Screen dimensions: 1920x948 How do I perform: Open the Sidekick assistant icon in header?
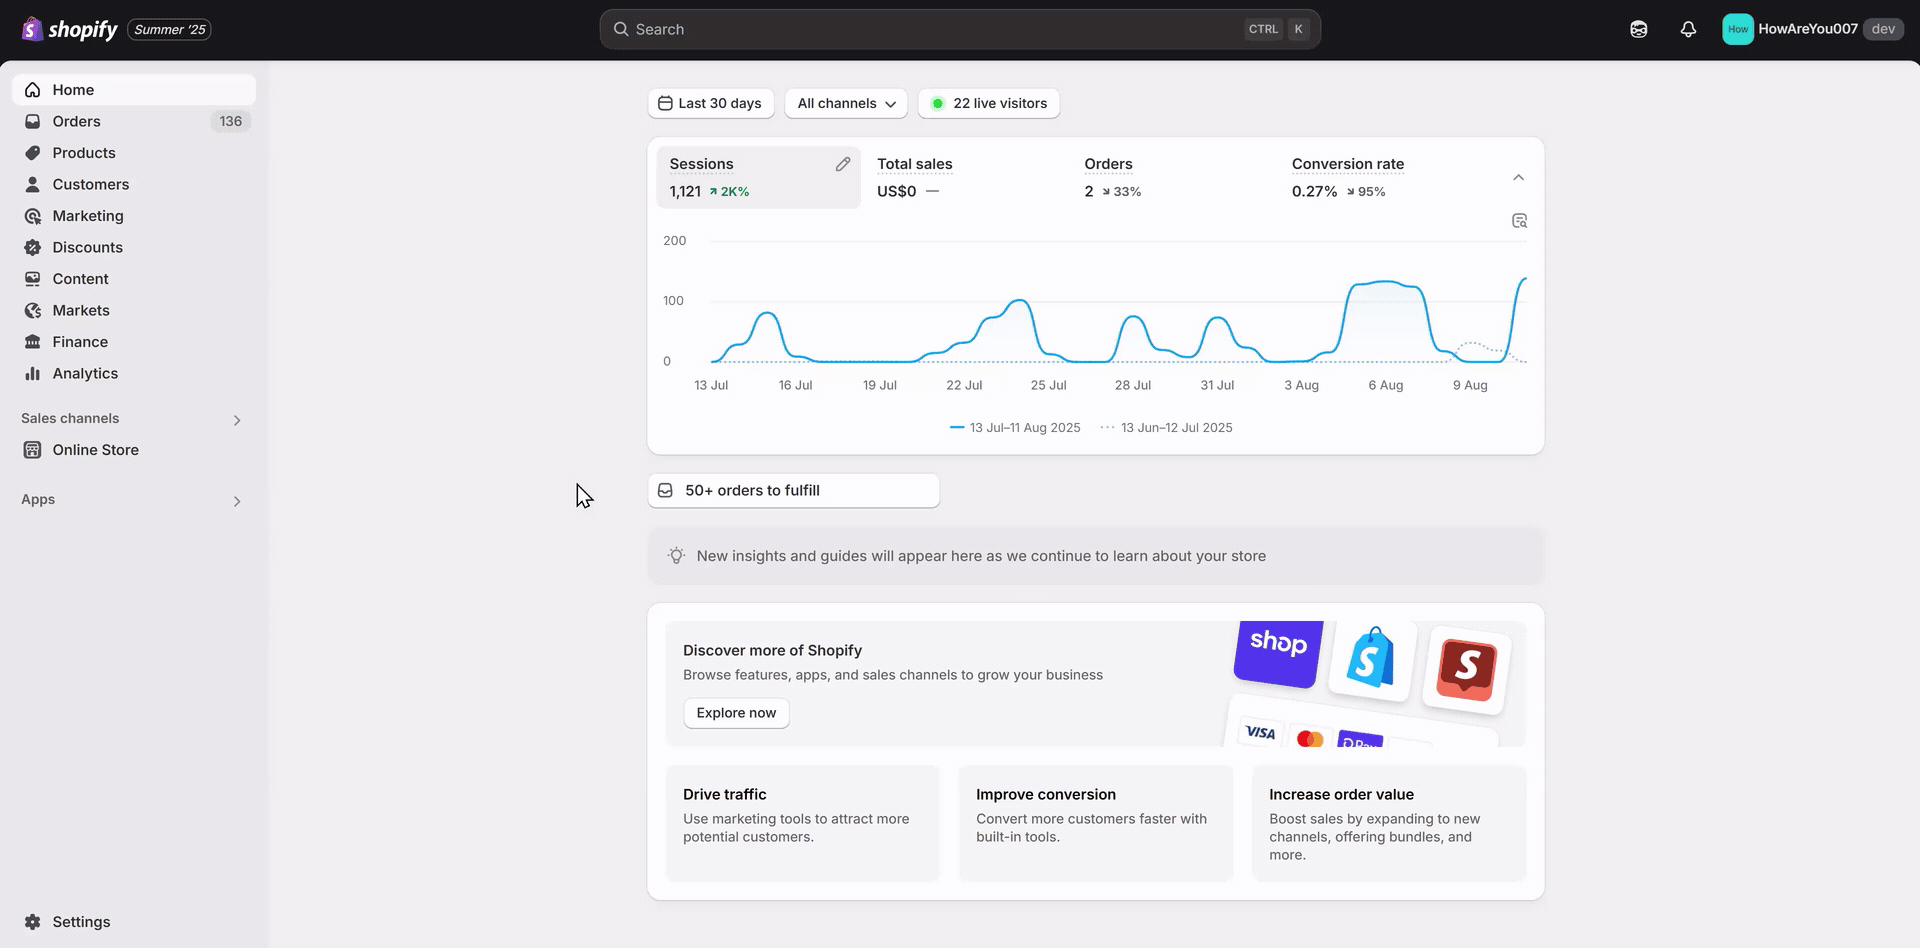[x=1638, y=29]
